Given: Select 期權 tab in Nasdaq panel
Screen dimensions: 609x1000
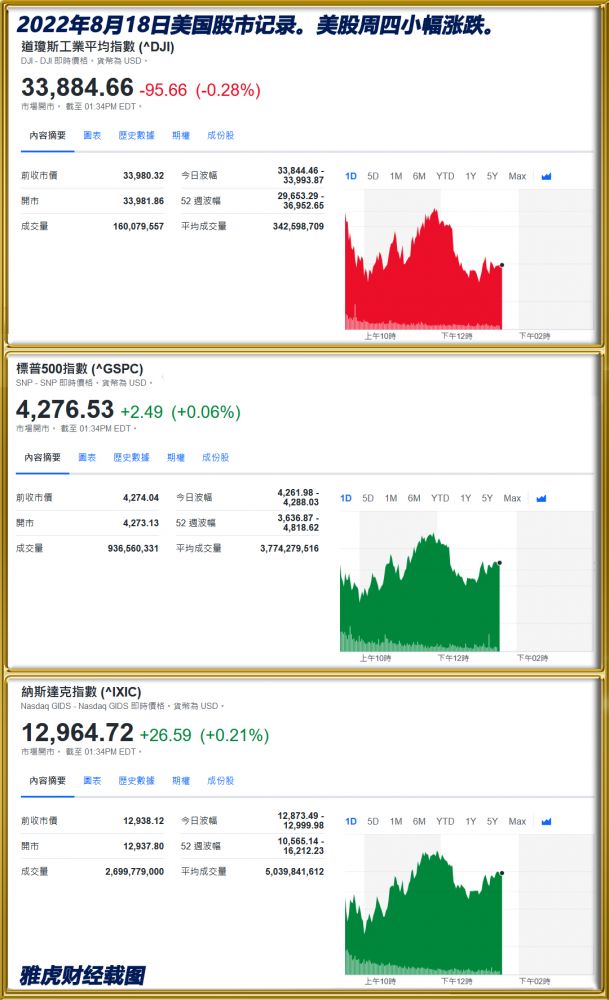Looking at the screenshot, I should (x=180, y=780).
